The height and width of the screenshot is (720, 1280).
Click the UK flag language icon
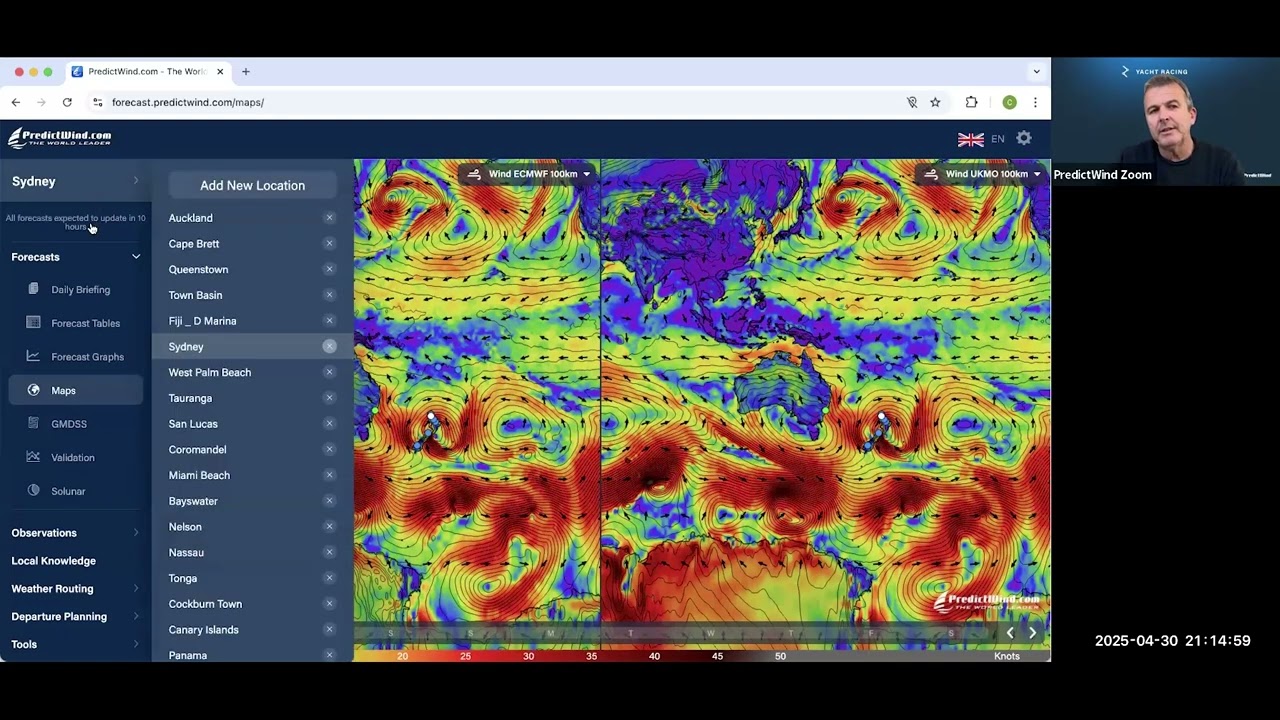point(970,139)
